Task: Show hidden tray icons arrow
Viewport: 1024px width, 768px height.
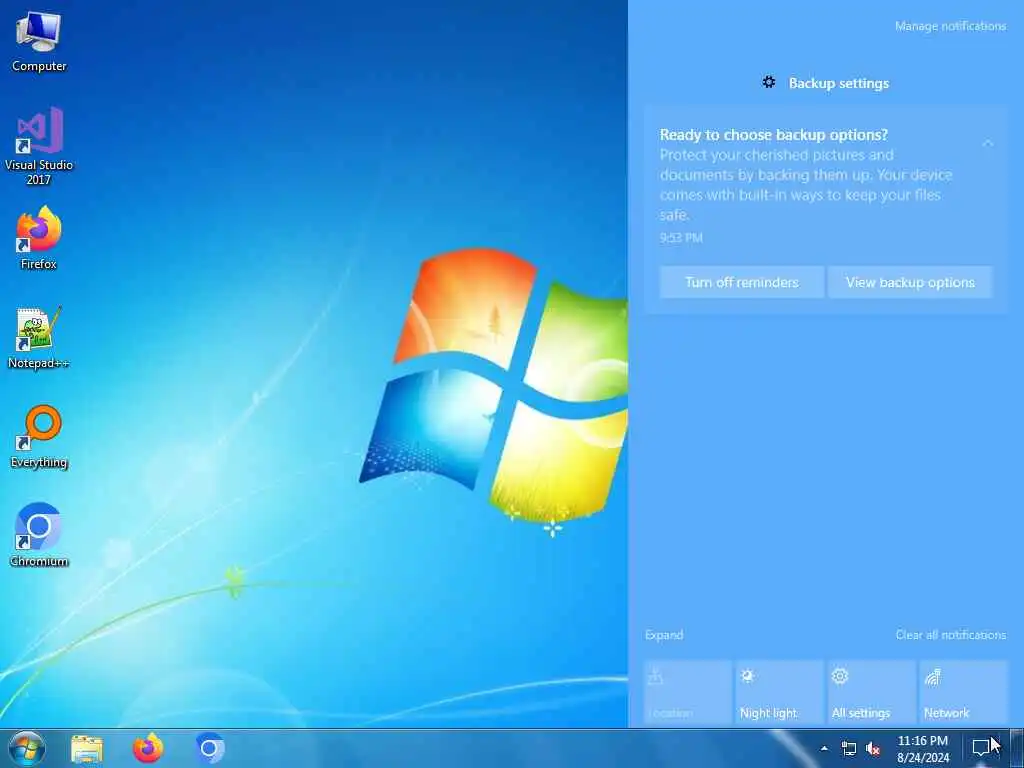Action: tap(824, 748)
